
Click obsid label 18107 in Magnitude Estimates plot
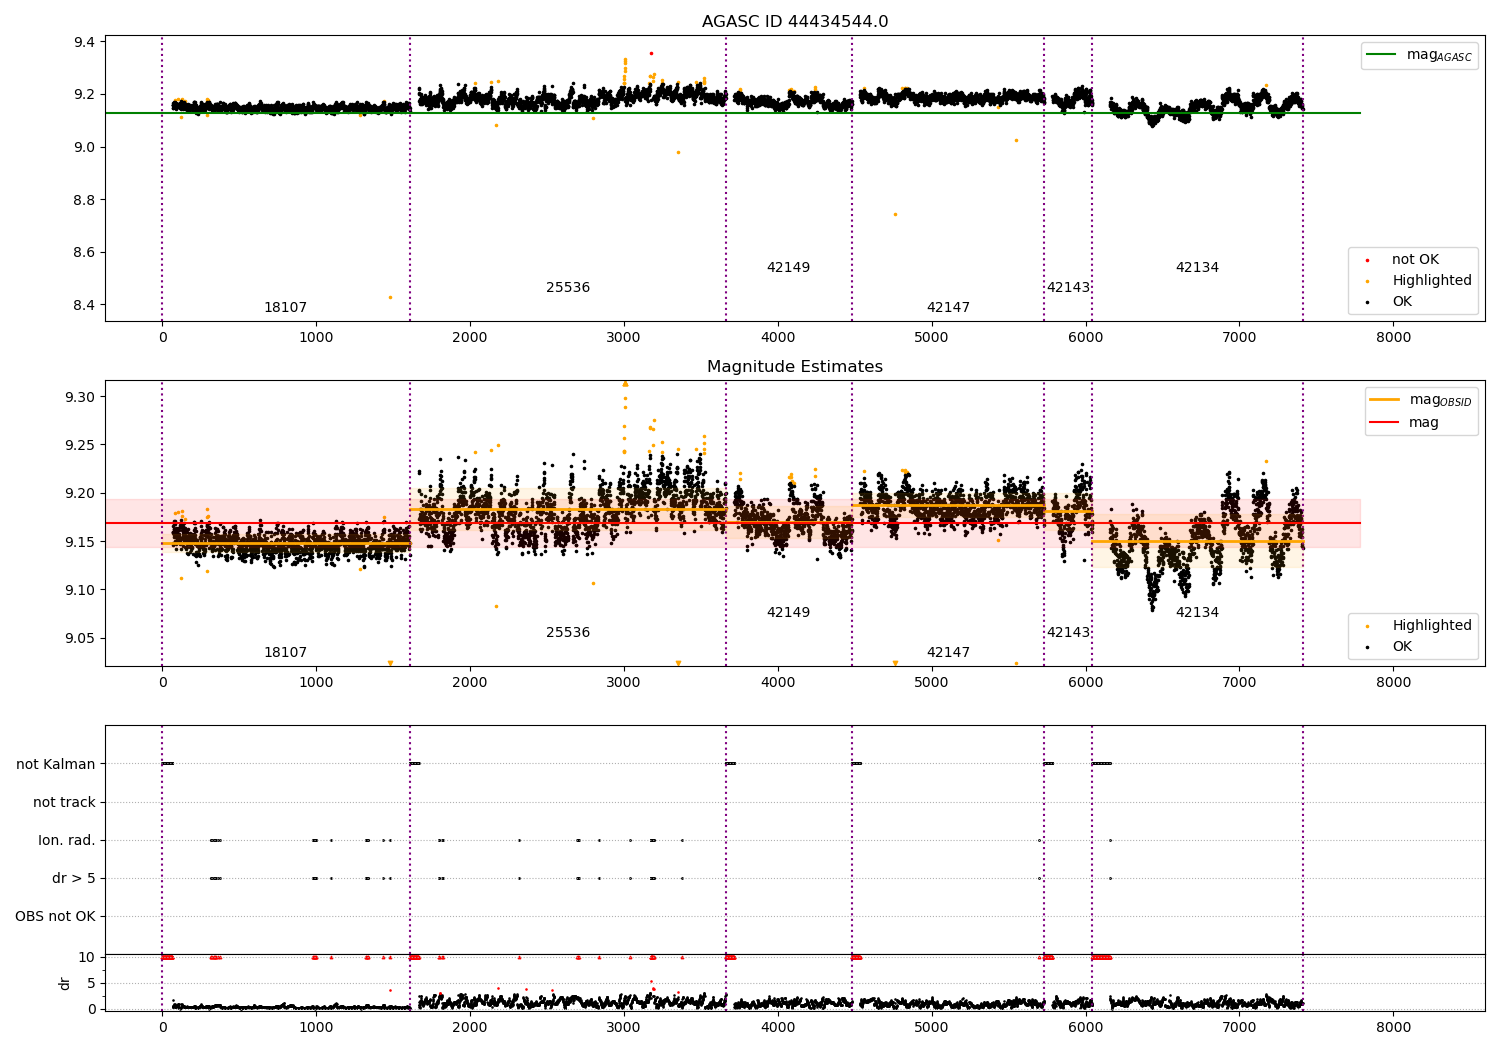pyautogui.click(x=285, y=652)
